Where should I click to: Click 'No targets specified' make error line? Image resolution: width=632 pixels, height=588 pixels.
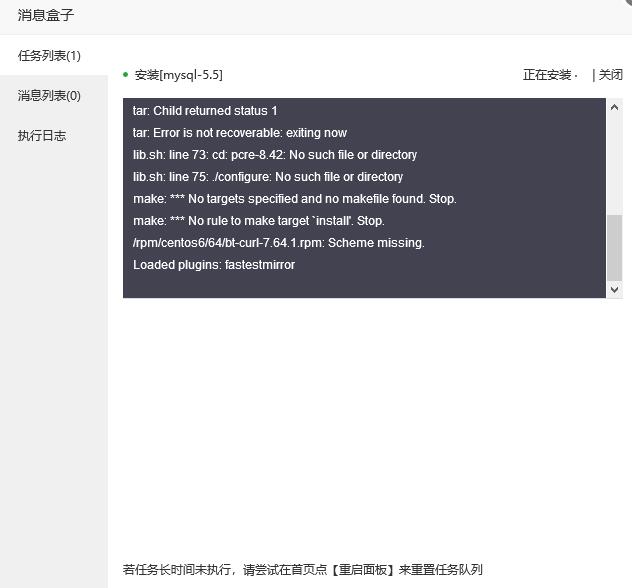coord(295,199)
